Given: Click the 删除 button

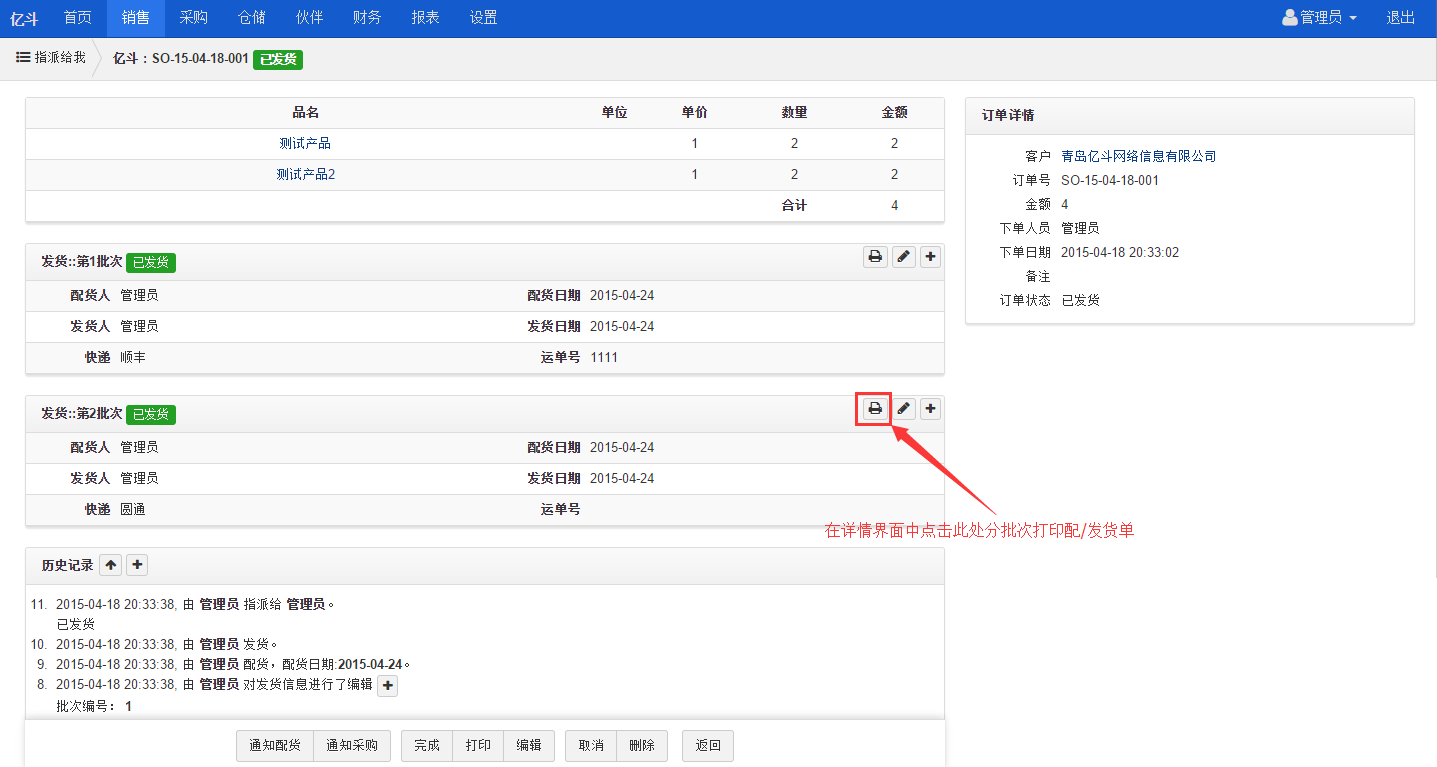Looking at the screenshot, I should 642,746.
